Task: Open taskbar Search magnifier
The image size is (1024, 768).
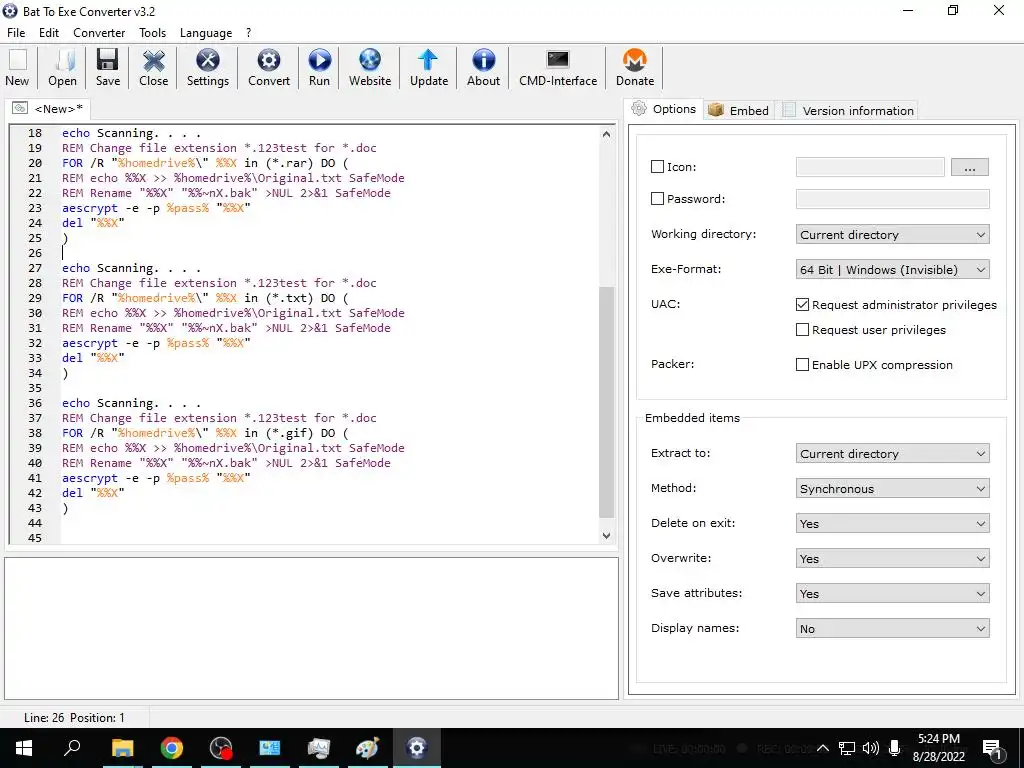Action: tap(72, 748)
